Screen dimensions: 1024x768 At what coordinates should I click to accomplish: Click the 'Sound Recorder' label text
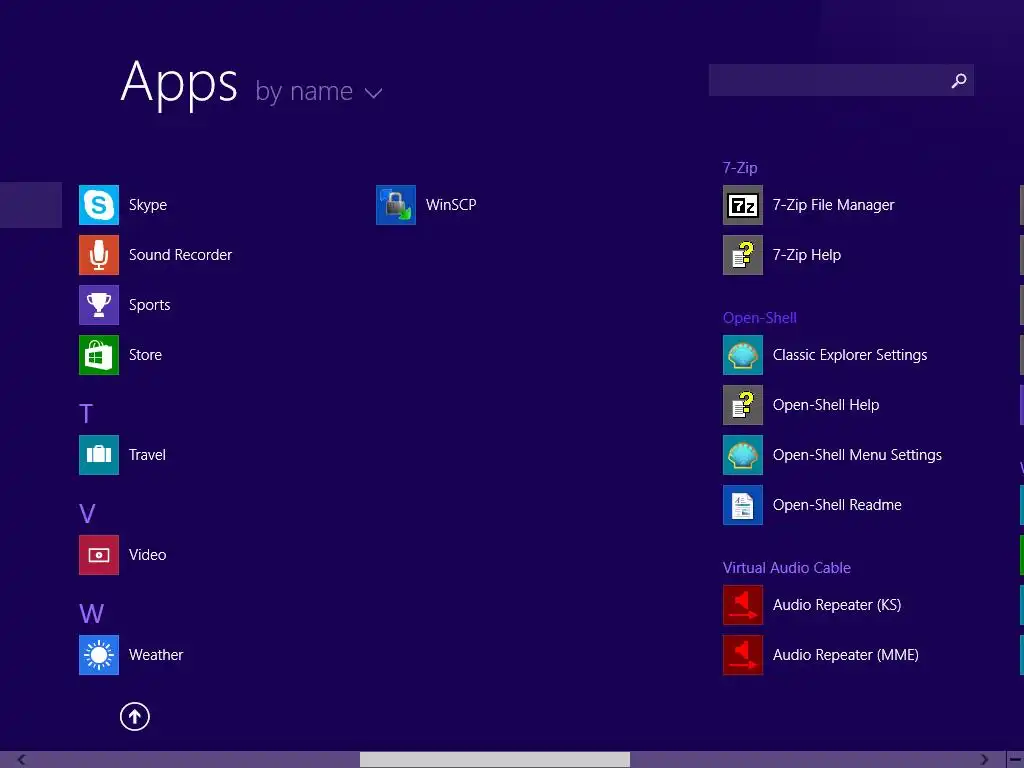click(180, 255)
